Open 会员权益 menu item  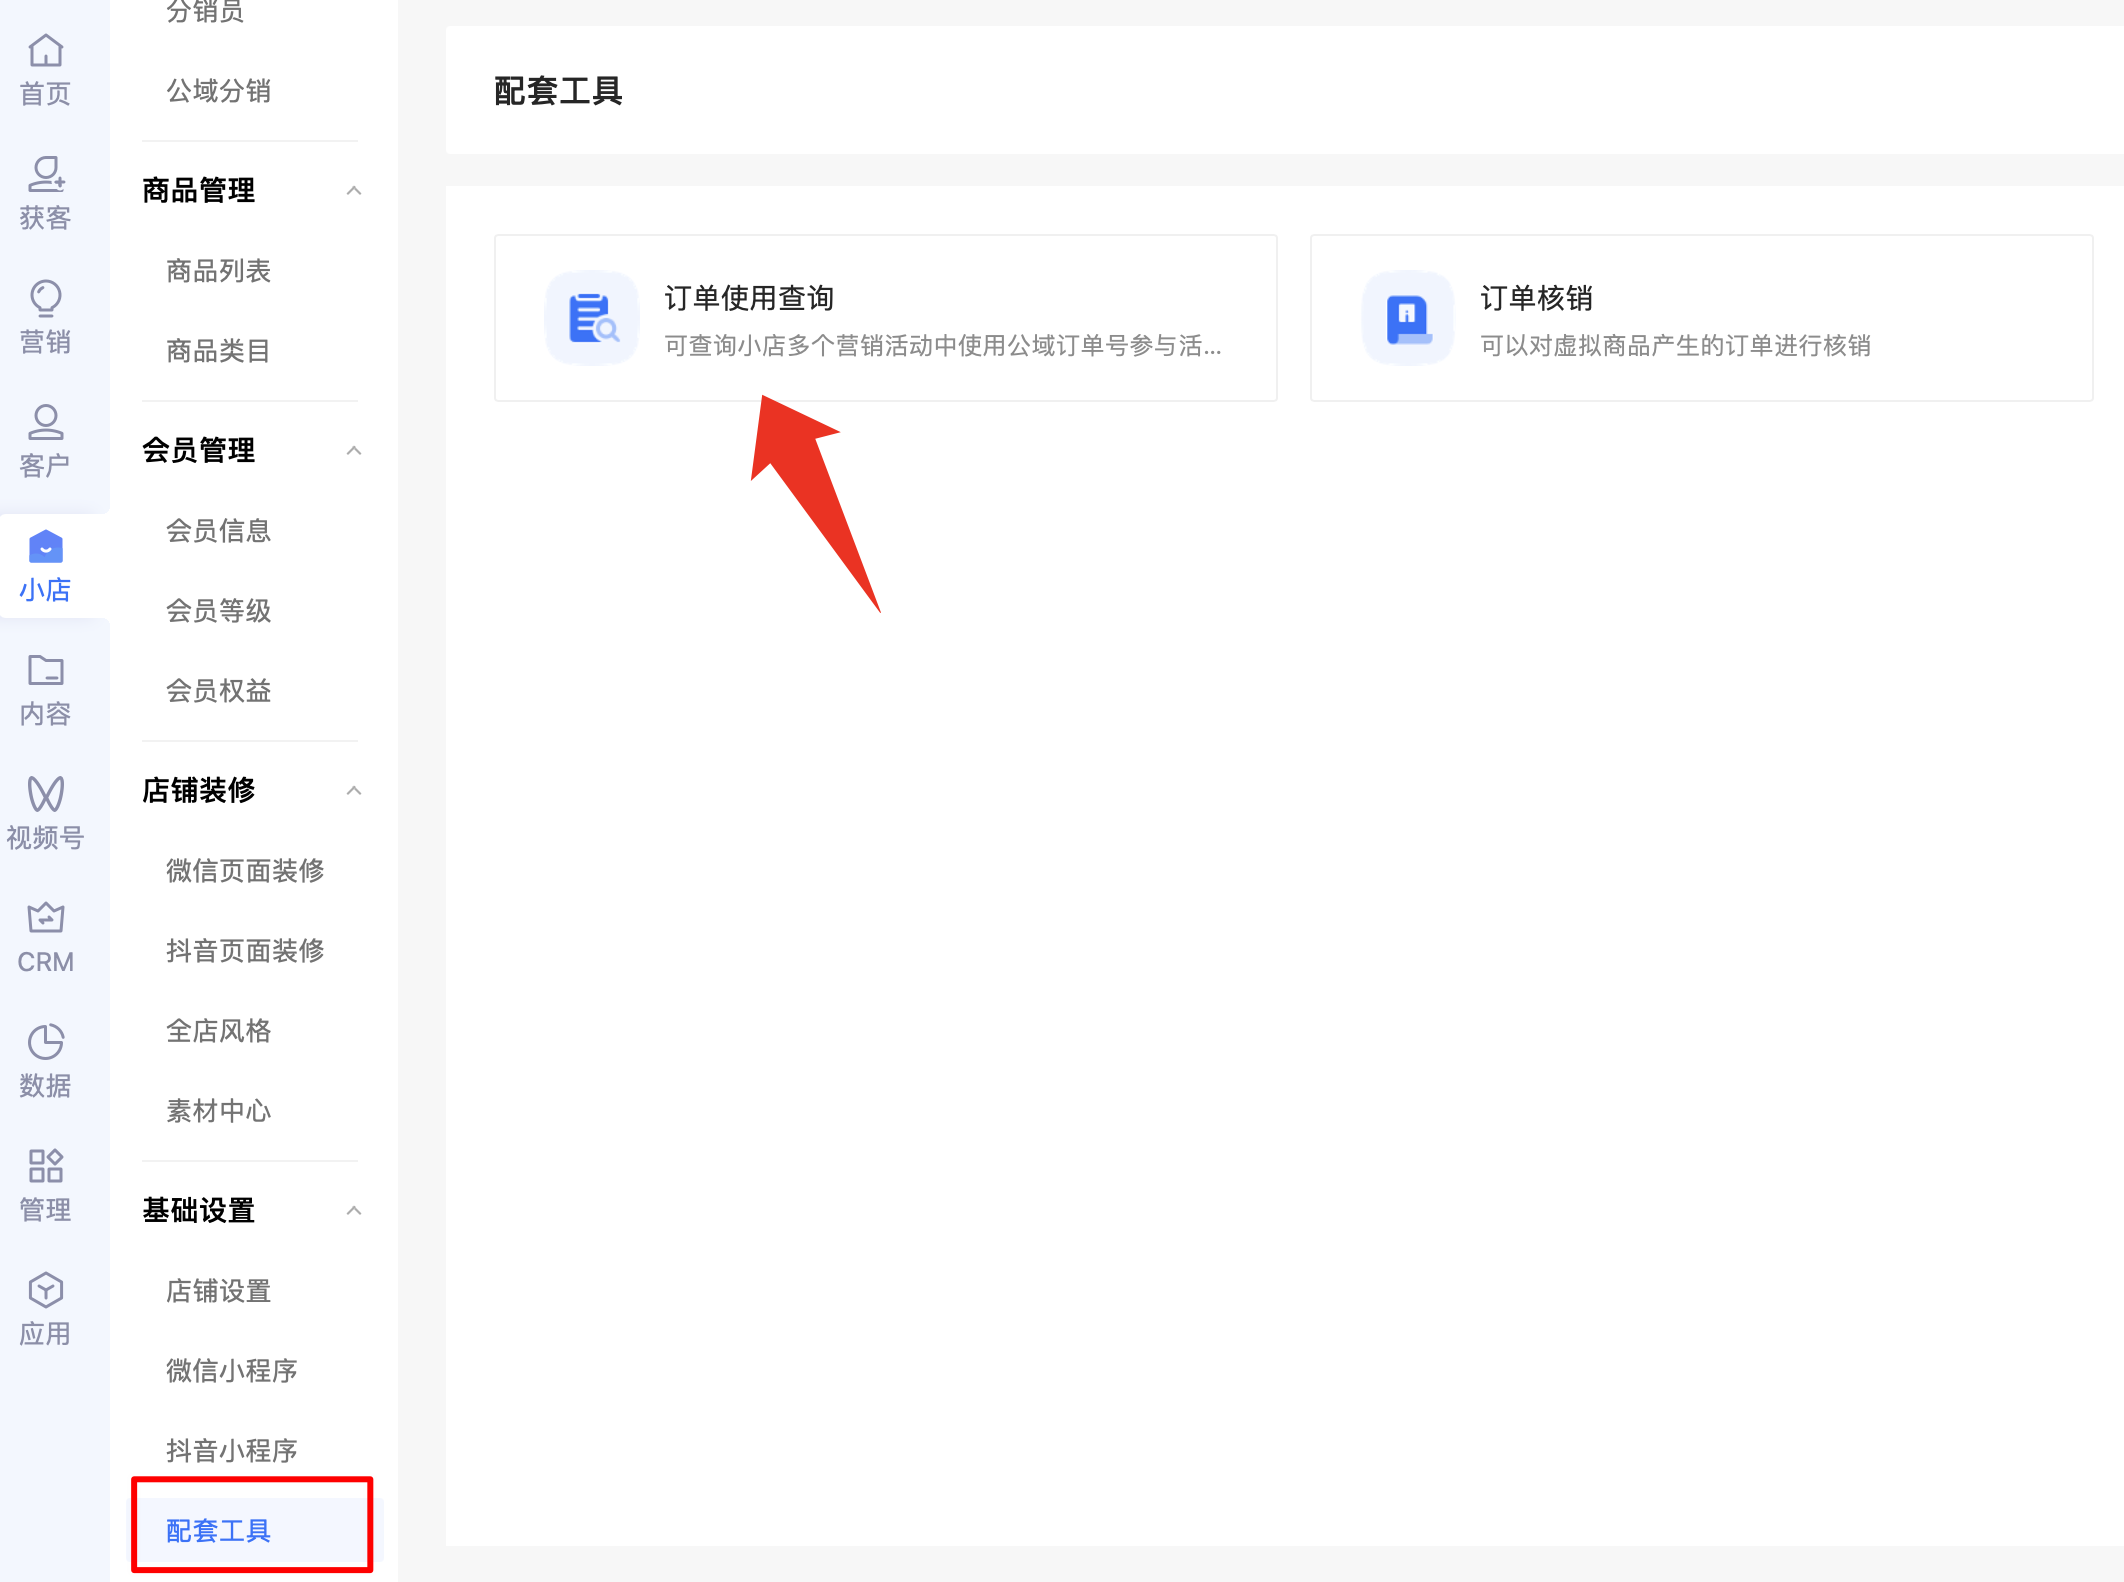click(x=218, y=691)
